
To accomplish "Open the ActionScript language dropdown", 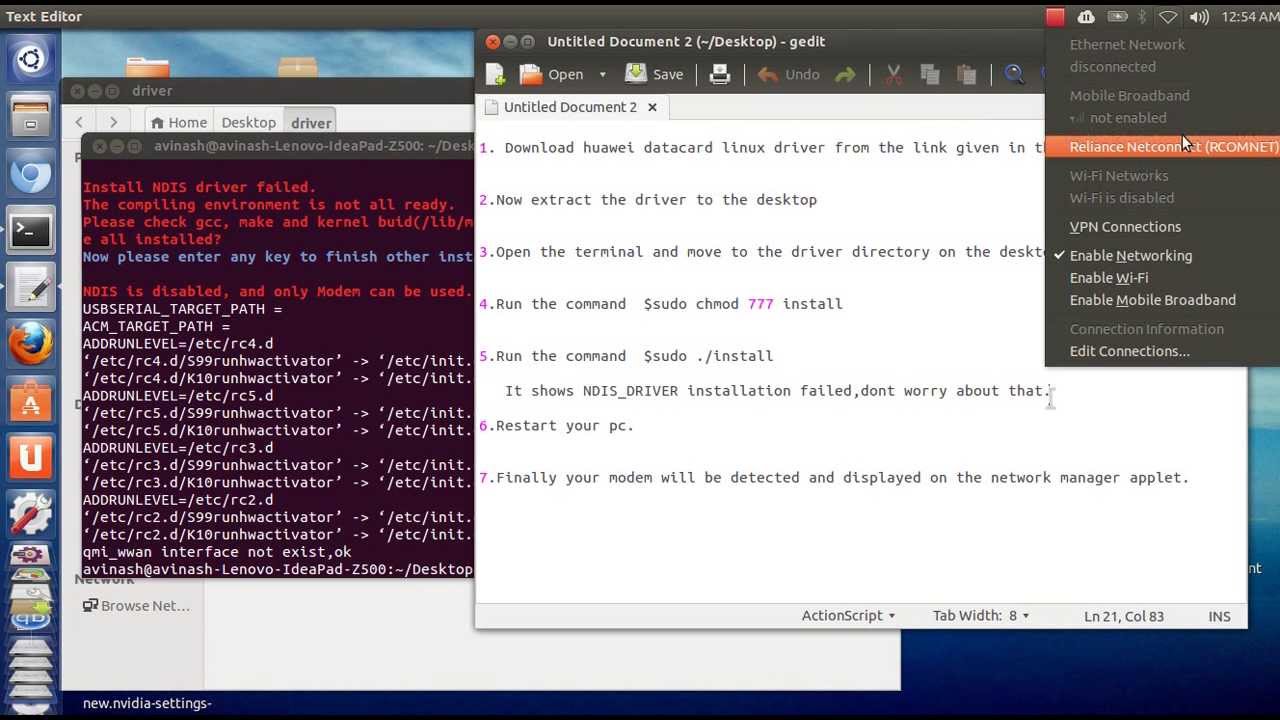I will tap(848, 616).
